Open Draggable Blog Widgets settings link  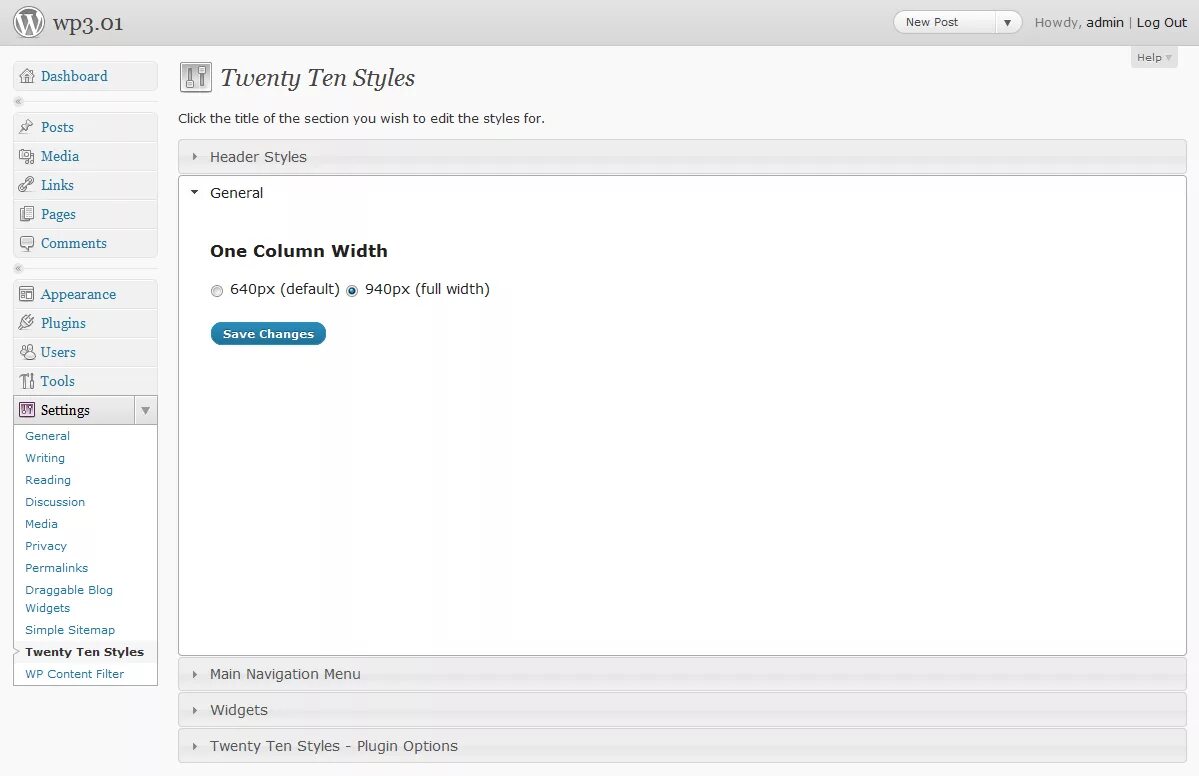[x=69, y=599]
